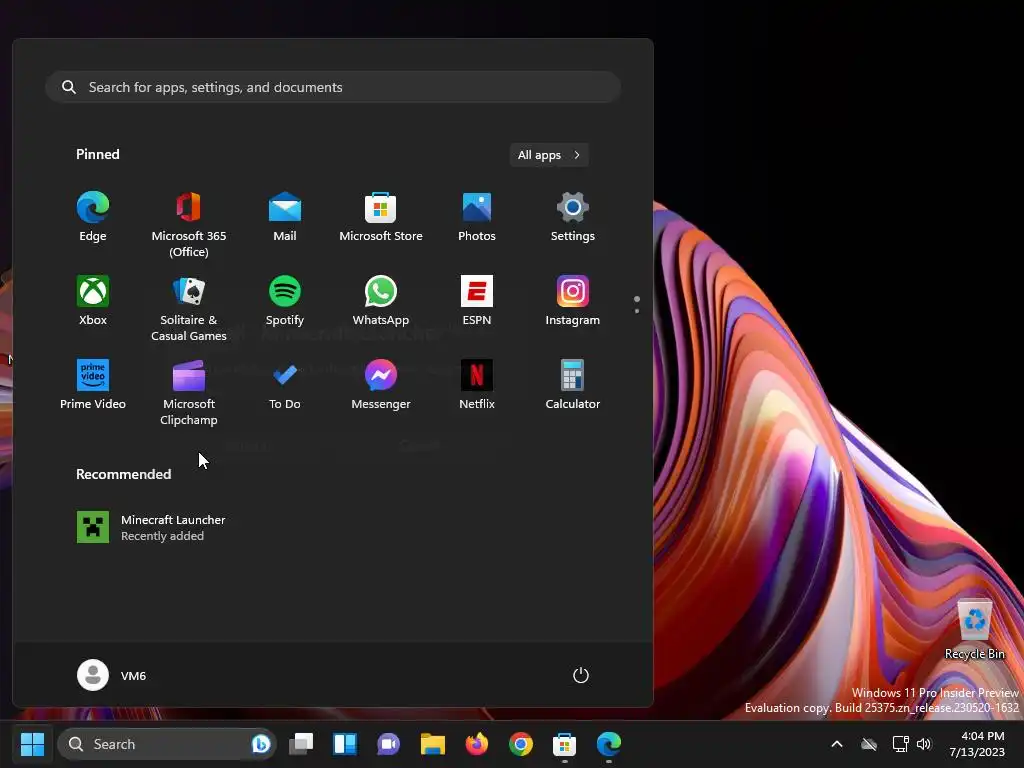Image resolution: width=1024 pixels, height=768 pixels.
Task: Switch to Microsoft Store on taskbar
Action: tap(564, 744)
